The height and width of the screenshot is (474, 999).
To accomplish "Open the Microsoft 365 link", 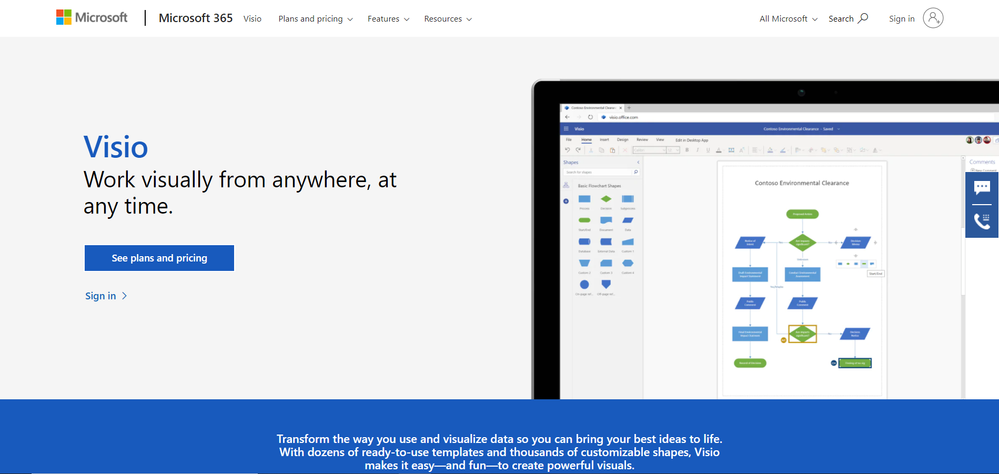I will 196,18.
